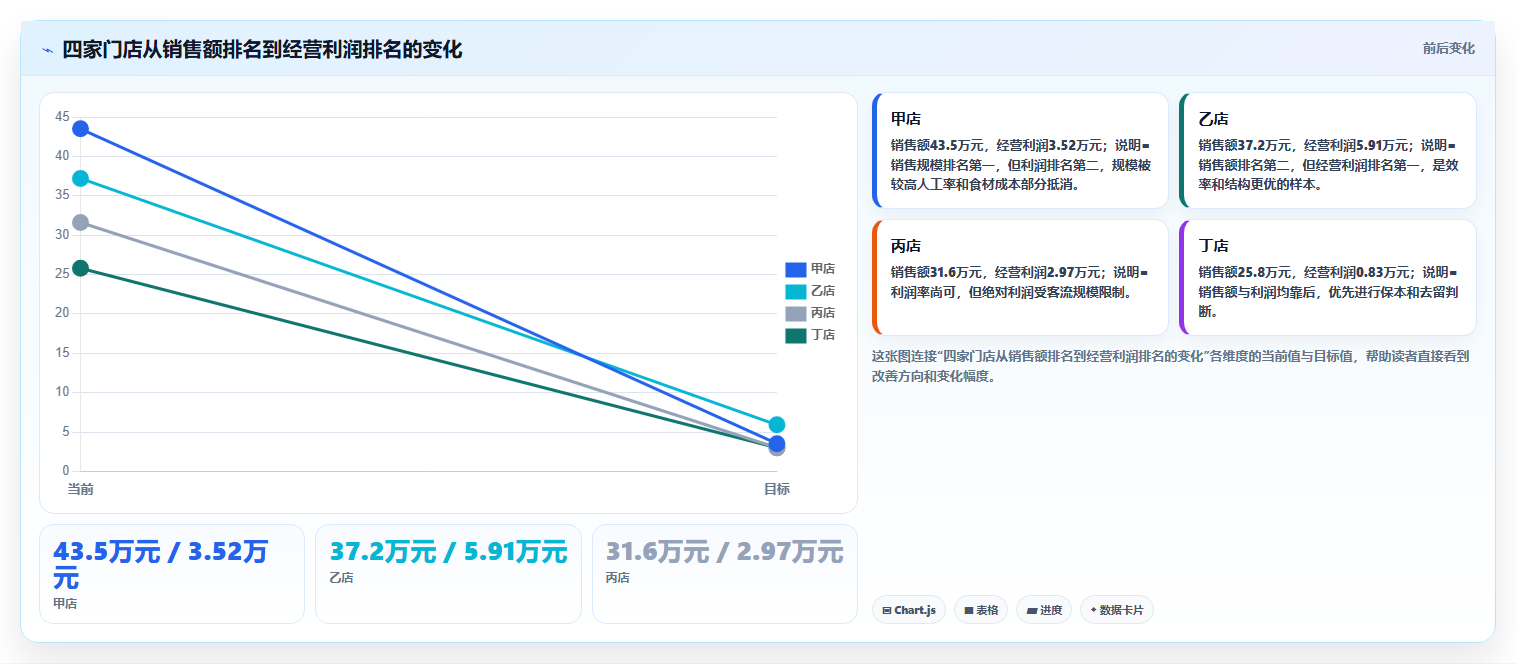Open the Chart.js chip
This screenshot has width=1516, height=664.
click(x=909, y=610)
